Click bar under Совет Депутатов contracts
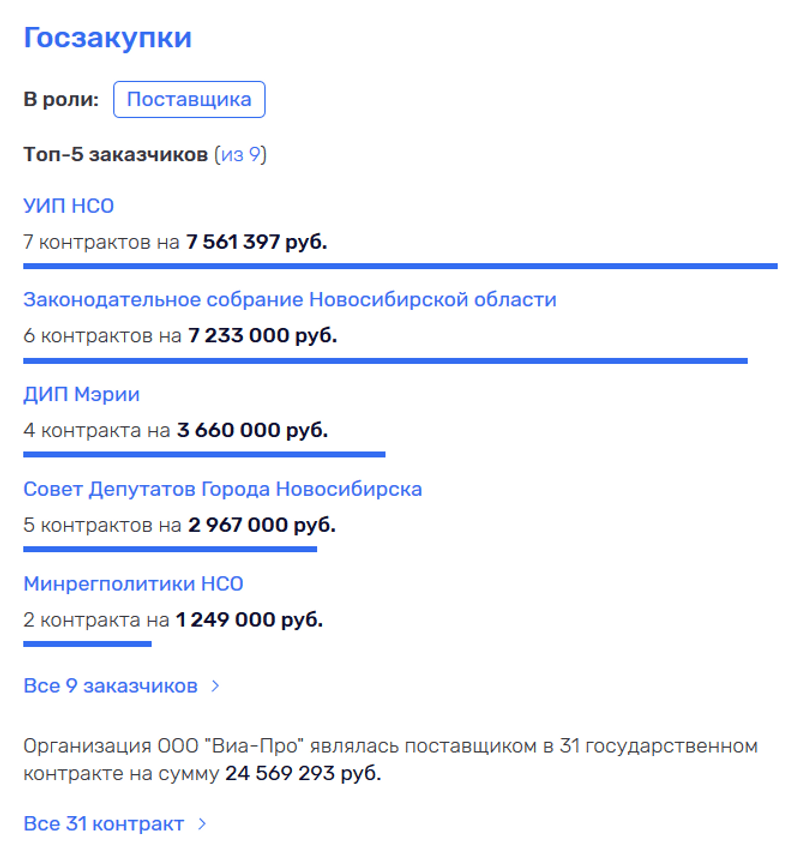Image resolution: width=800 pixels, height=860 pixels. (170, 548)
